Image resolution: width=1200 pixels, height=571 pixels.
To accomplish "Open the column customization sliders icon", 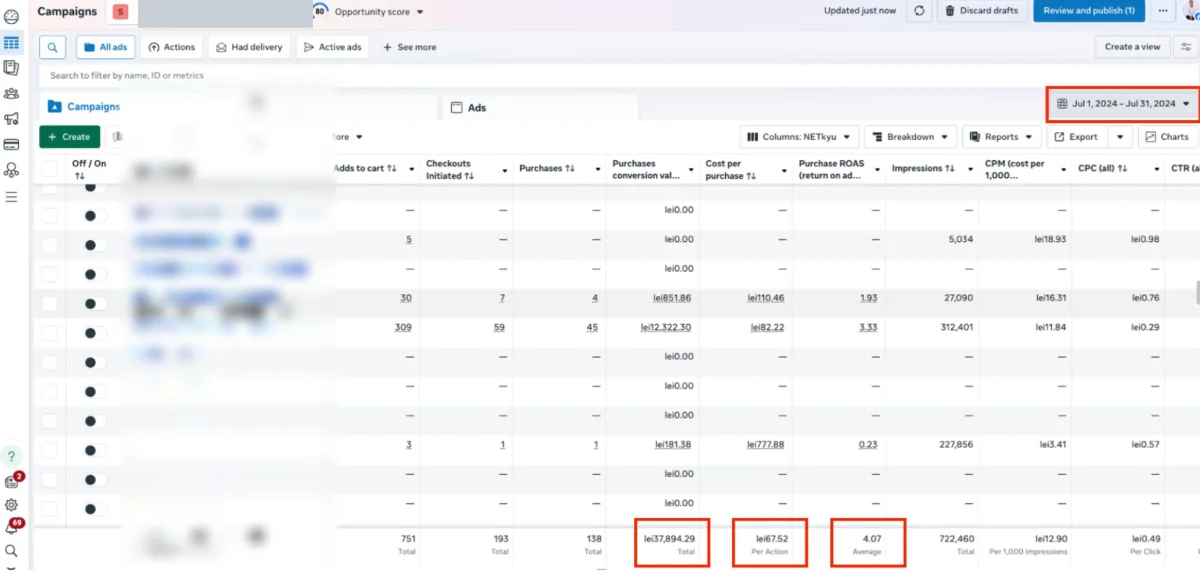I will [1185, 47].
